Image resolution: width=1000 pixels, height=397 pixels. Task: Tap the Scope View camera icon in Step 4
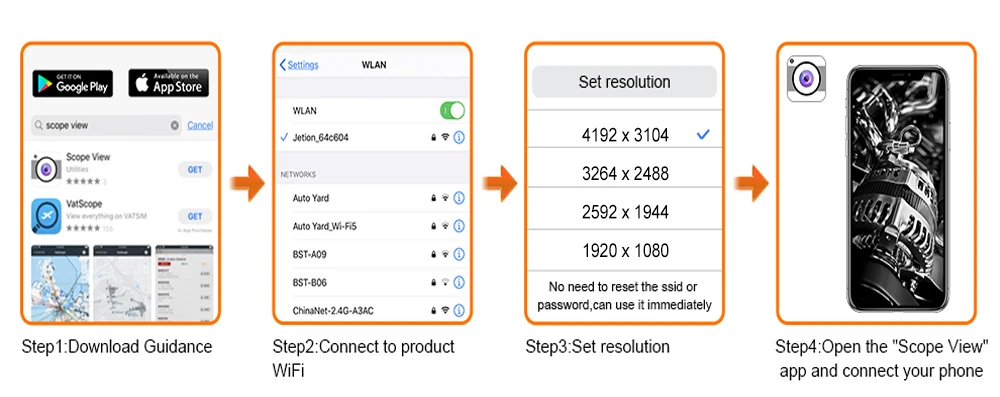[806, 79]
